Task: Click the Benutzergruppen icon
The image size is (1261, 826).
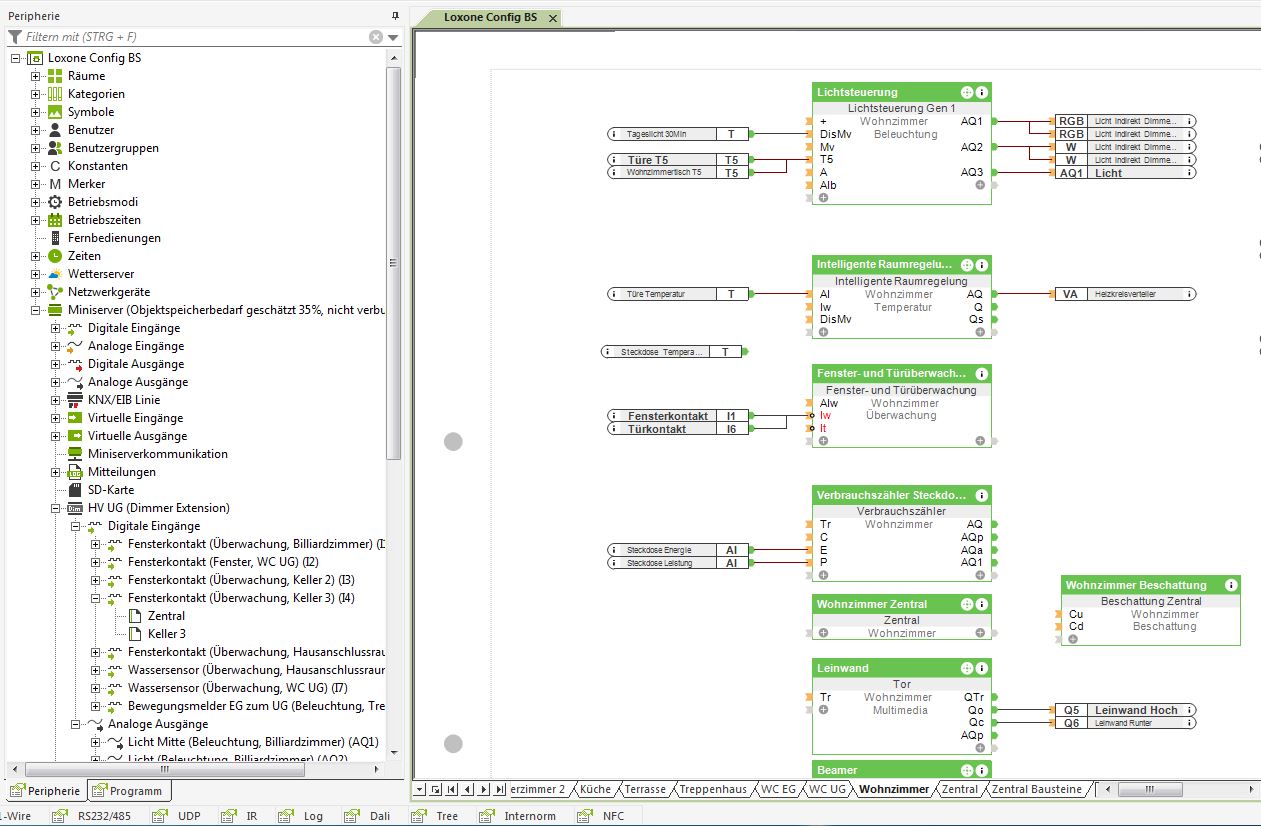Action: tap(55, 148)
